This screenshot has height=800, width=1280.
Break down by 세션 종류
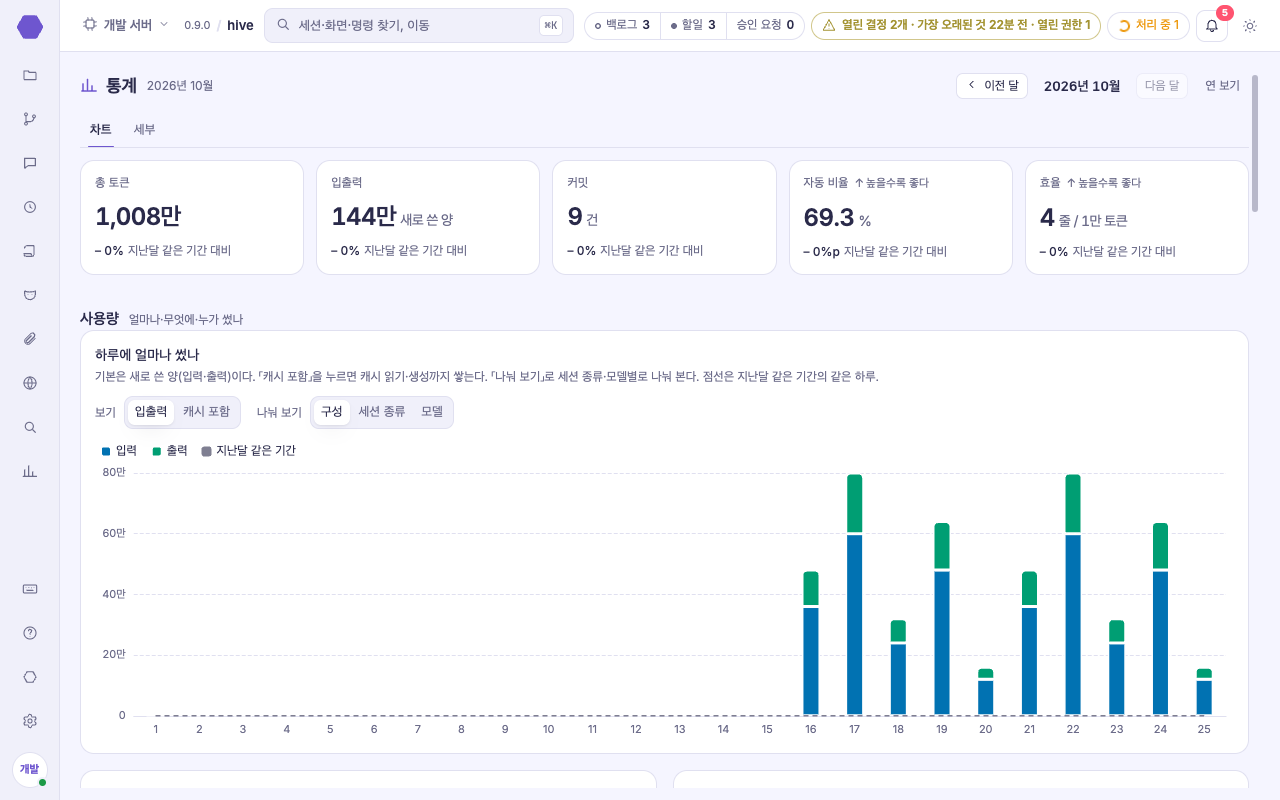382,412
